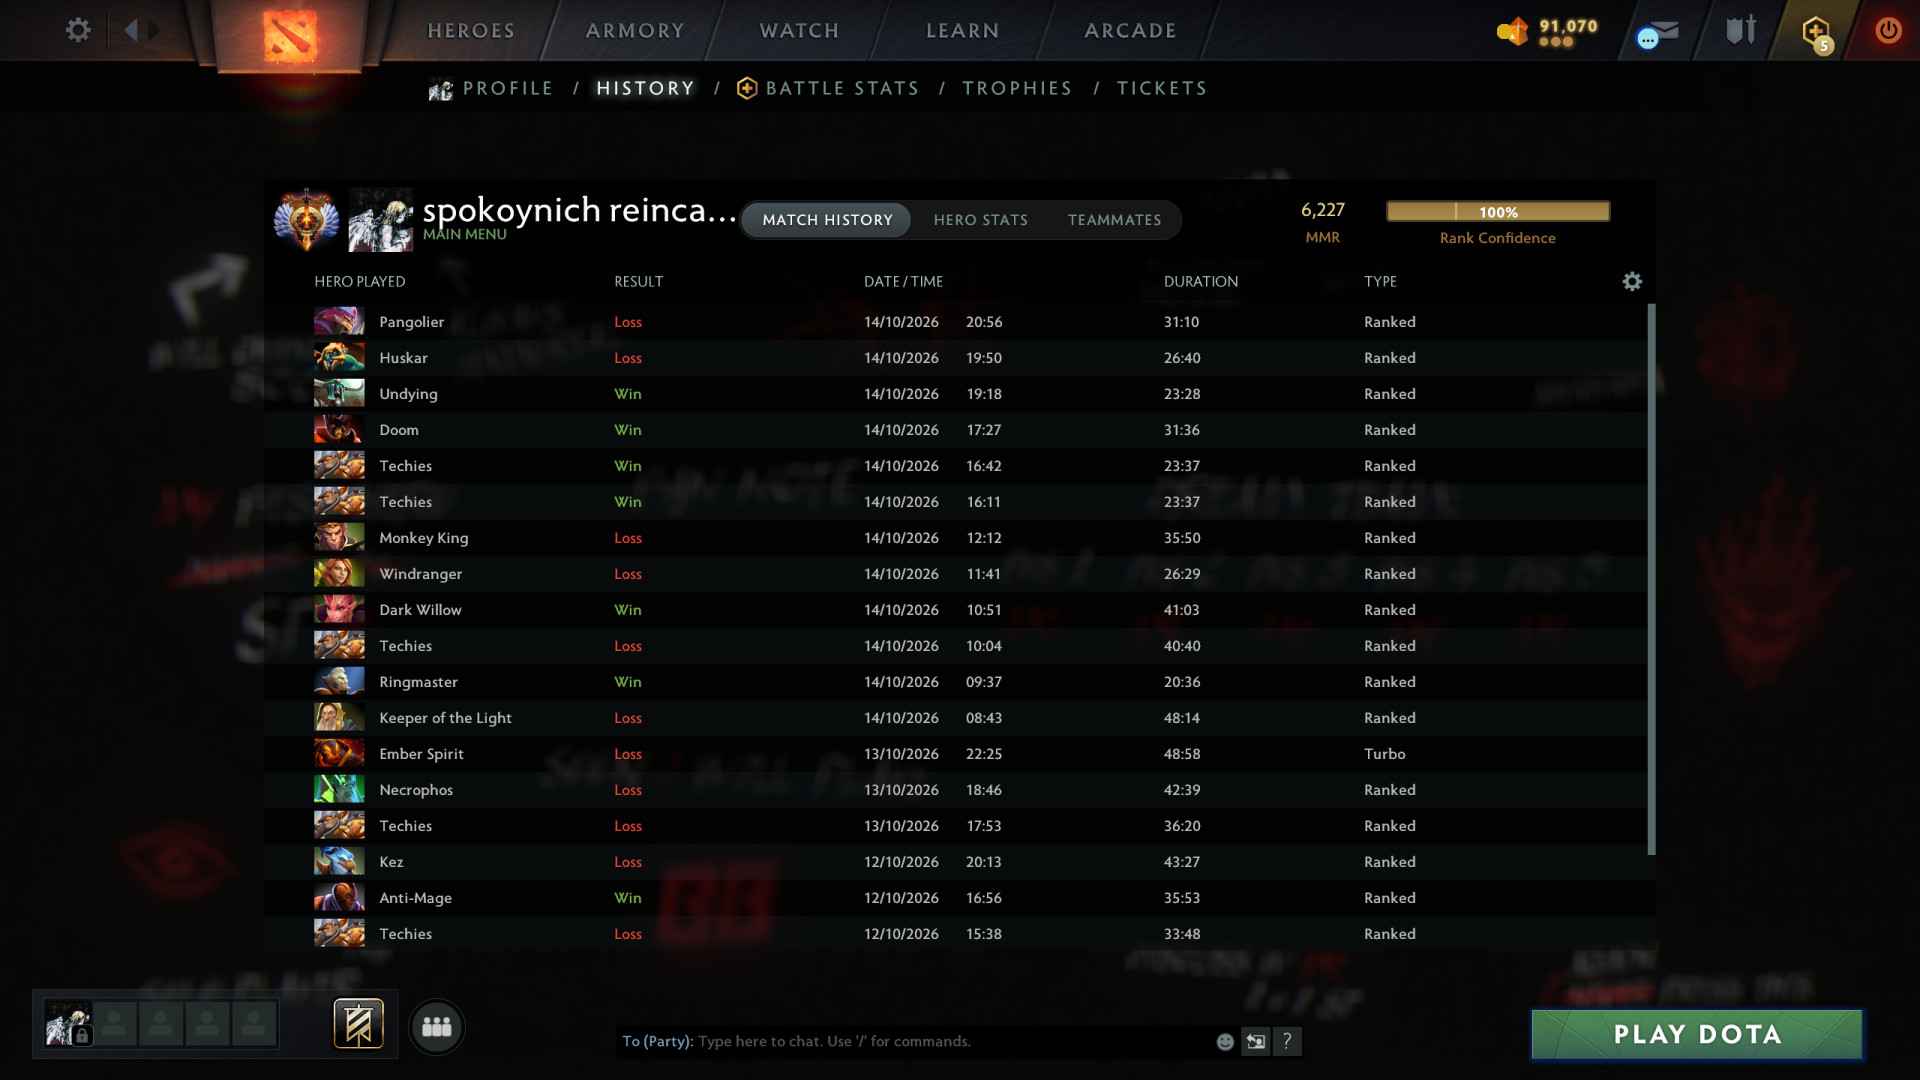Open the emoticon picker in chat
Screen dimensions: 1920x1080
click(x=1225, y=1042)
